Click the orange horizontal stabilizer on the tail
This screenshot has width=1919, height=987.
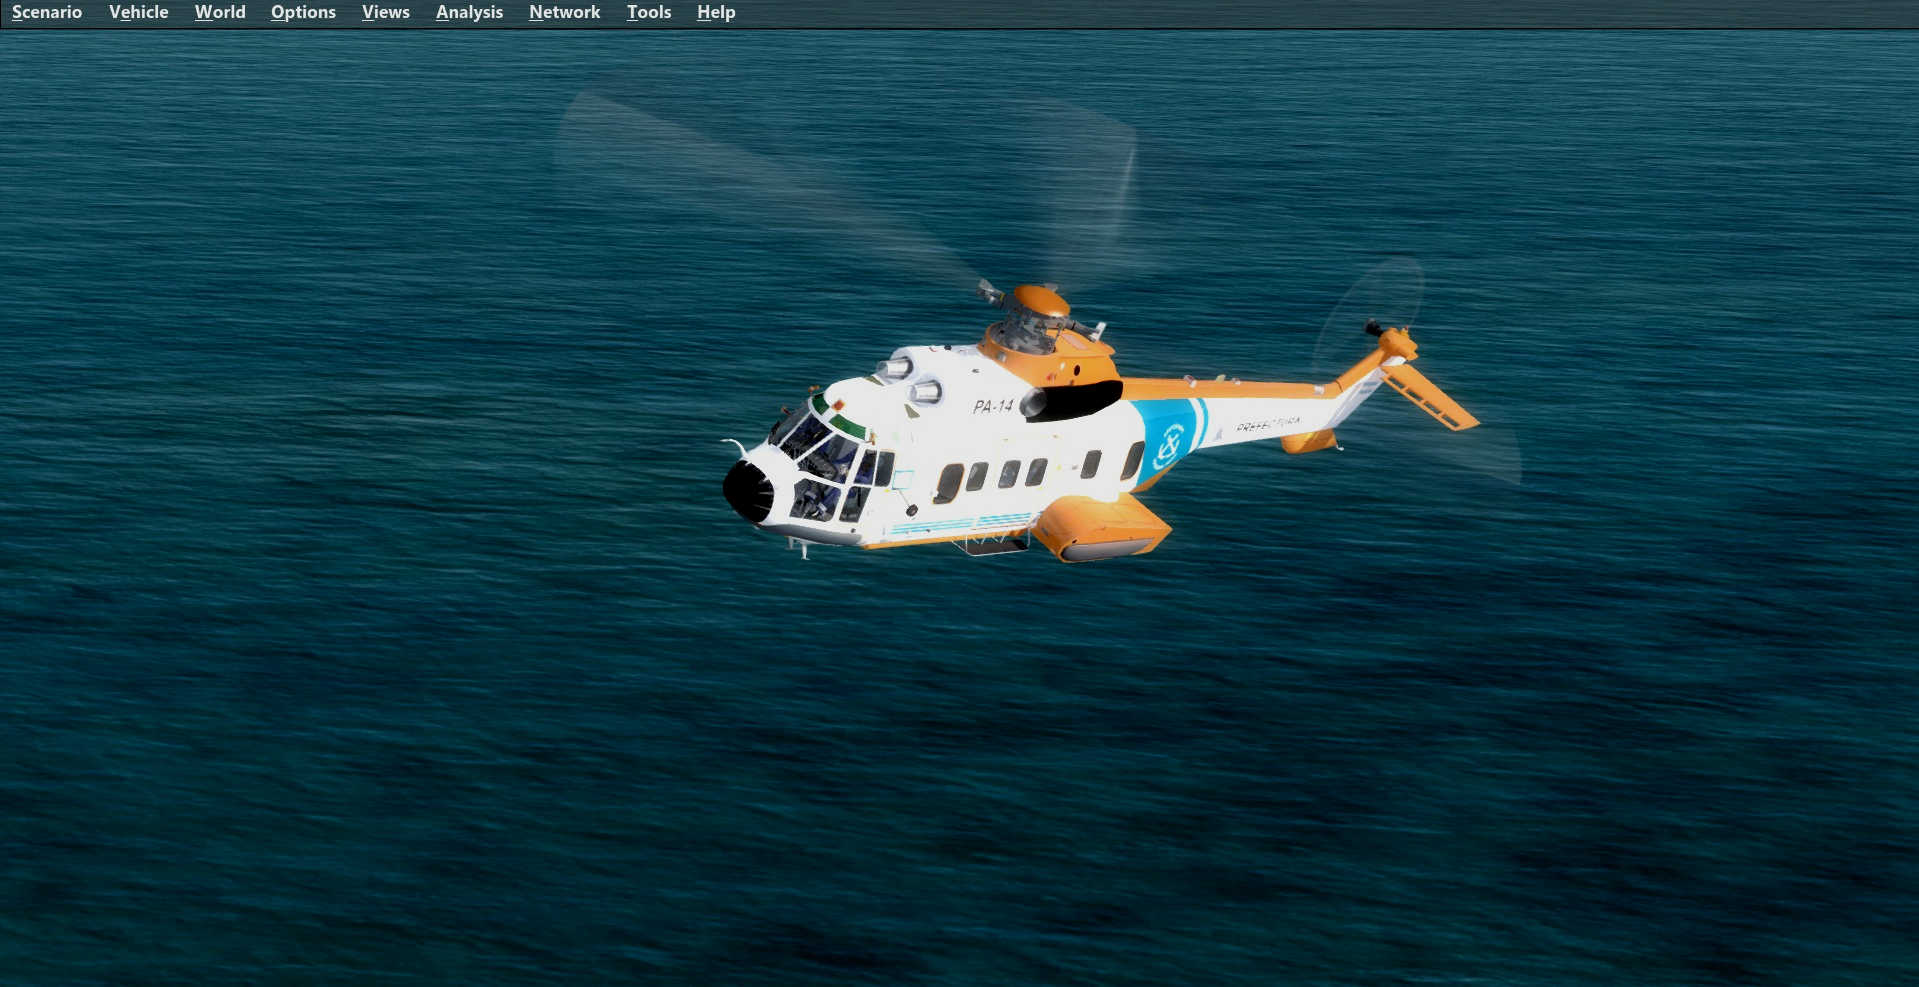tap(1430, 395)
